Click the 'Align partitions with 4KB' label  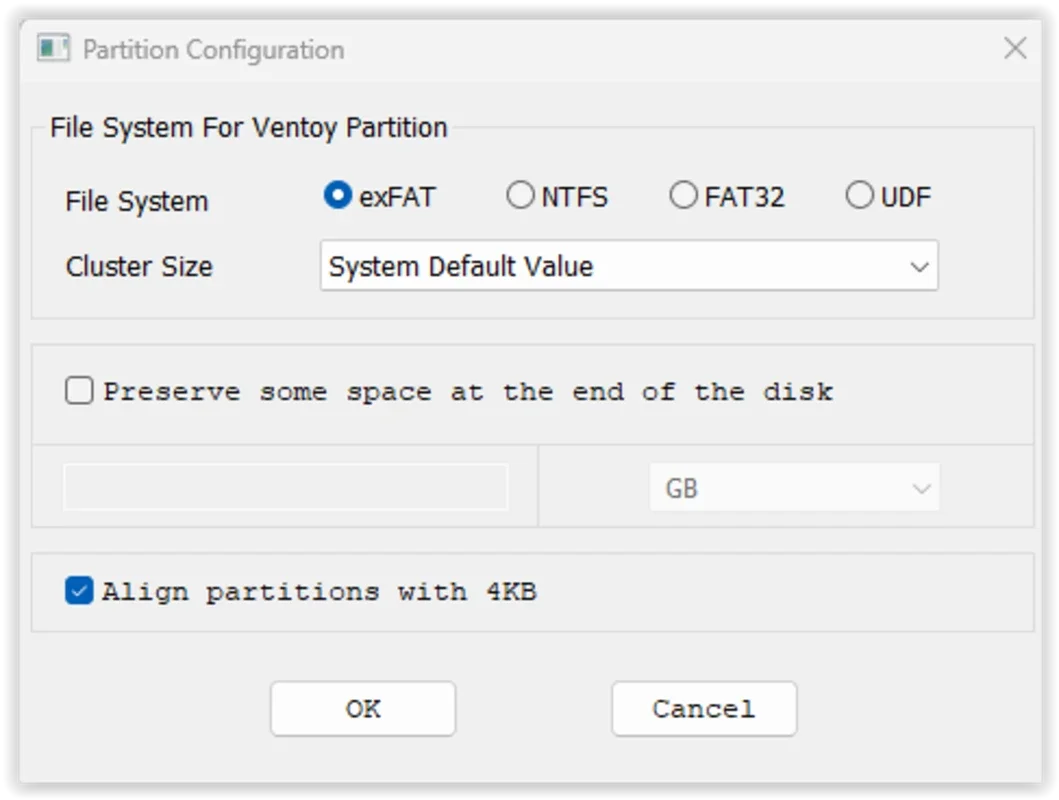319,591
